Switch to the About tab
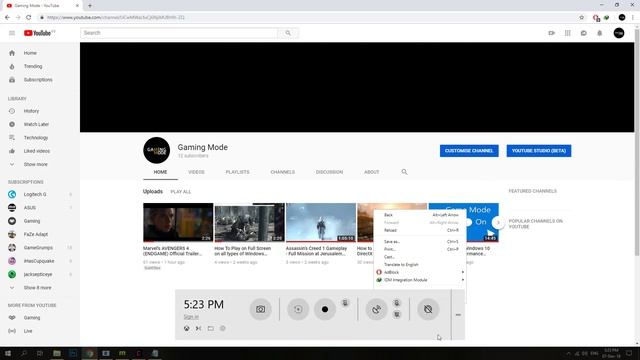Viewport: 640px width, 360px height. (371, 172)
